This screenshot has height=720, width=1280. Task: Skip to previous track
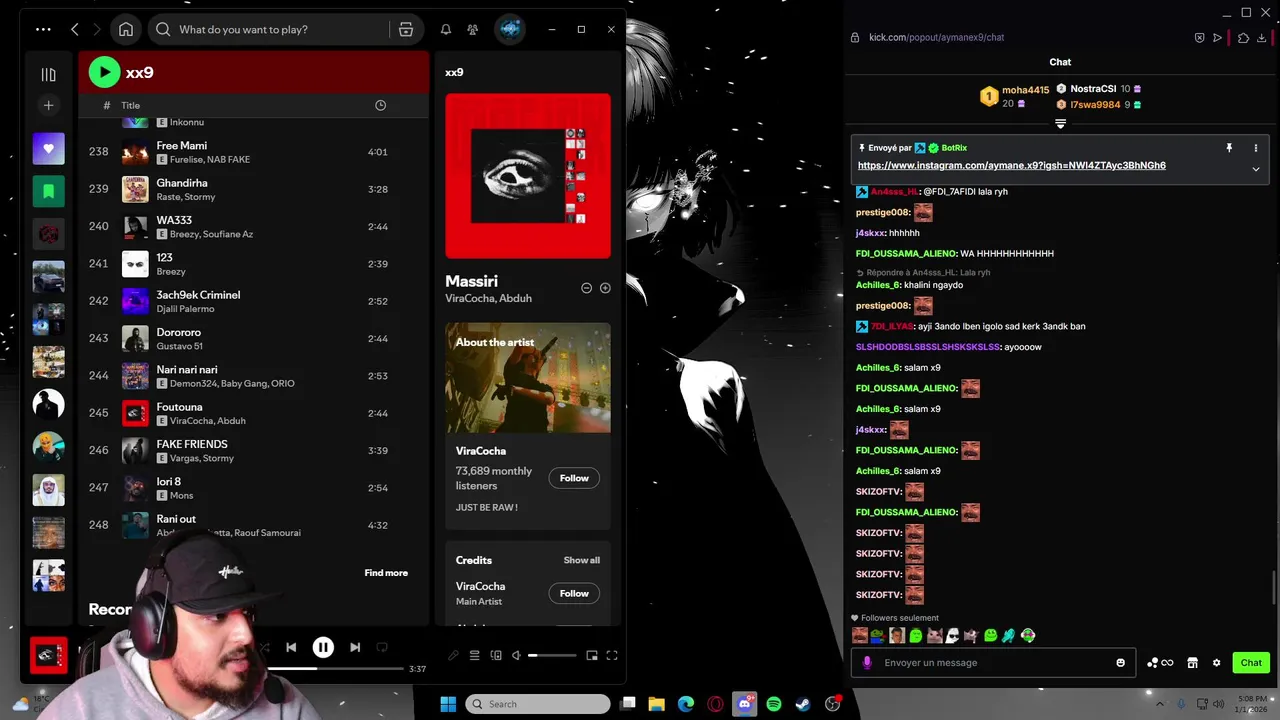pyautogui.click(x=291, y=647)
